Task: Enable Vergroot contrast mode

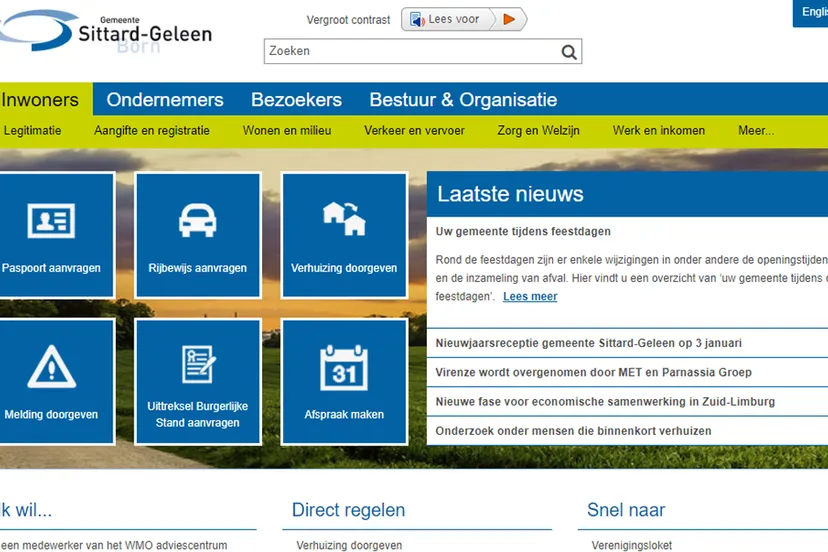Action: (x=348, y=20)
